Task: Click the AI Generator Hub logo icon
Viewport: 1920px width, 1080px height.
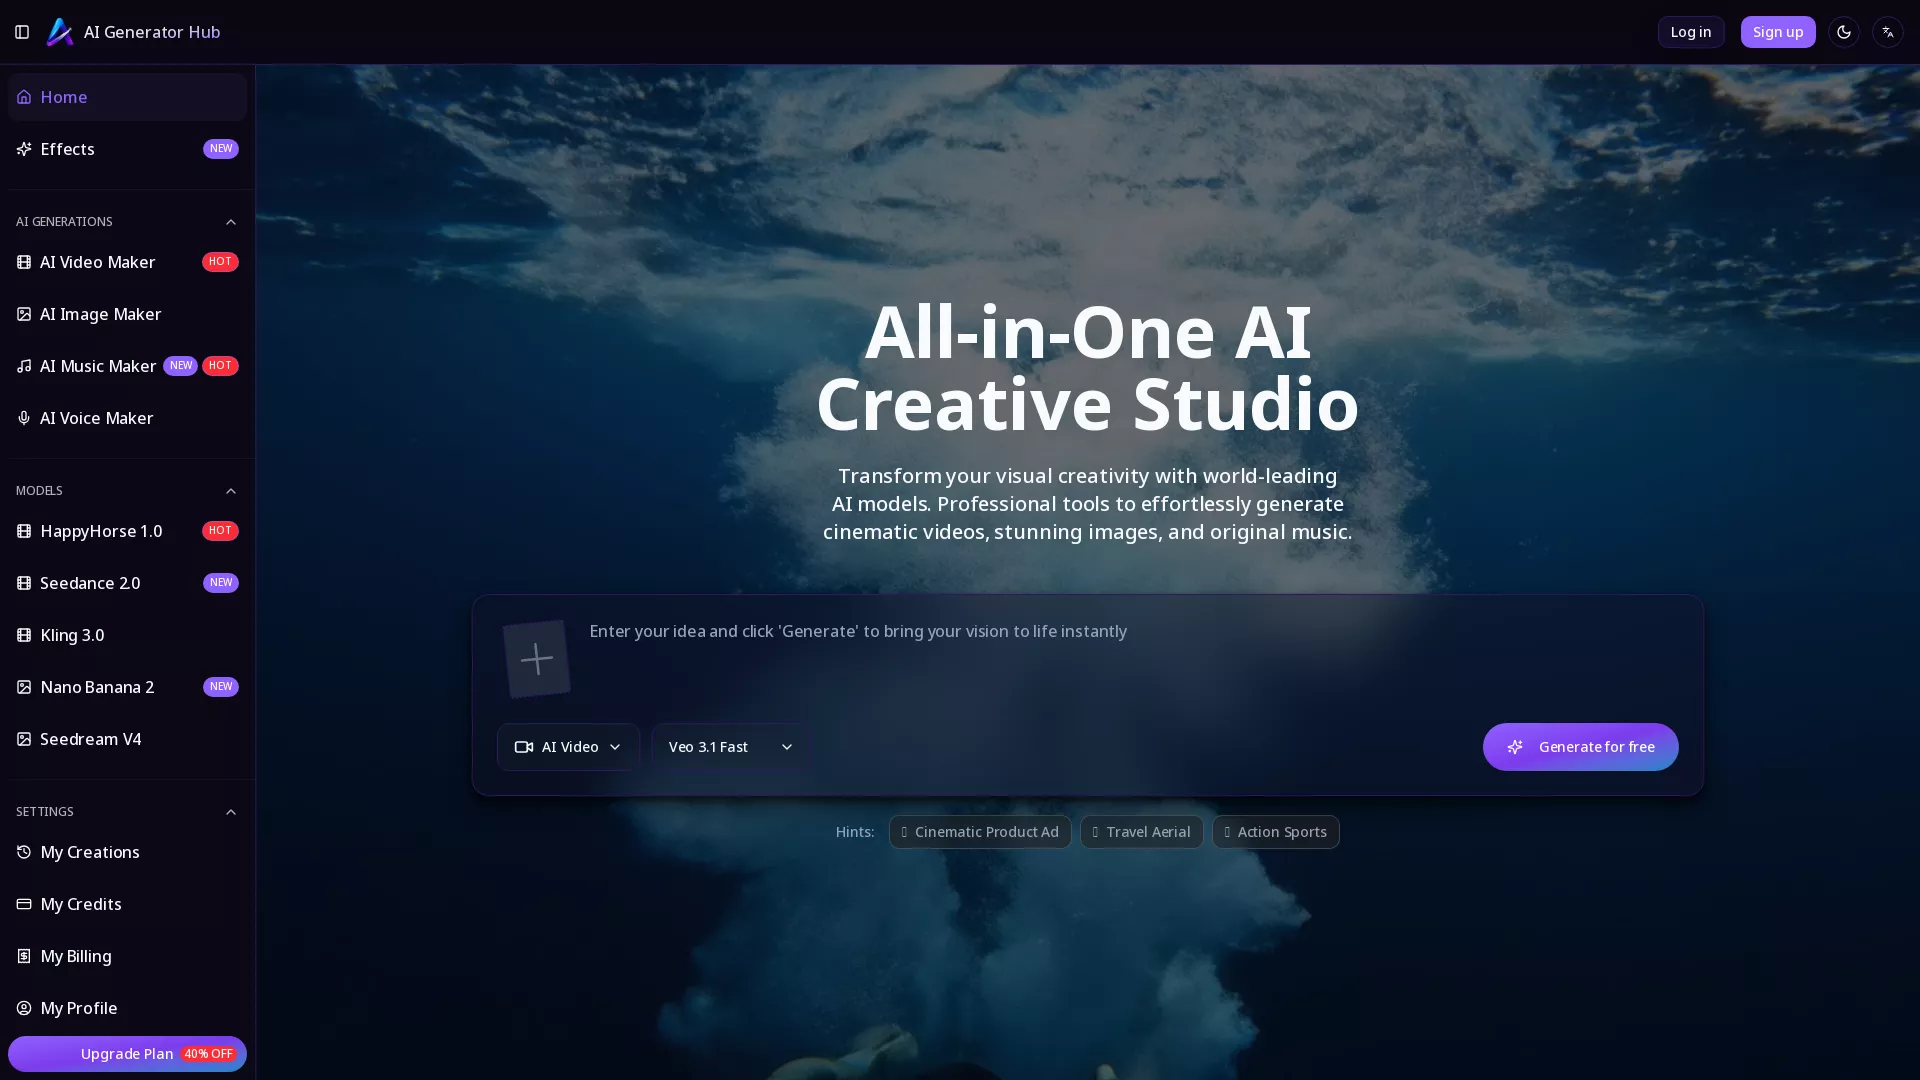Action: 60,32
